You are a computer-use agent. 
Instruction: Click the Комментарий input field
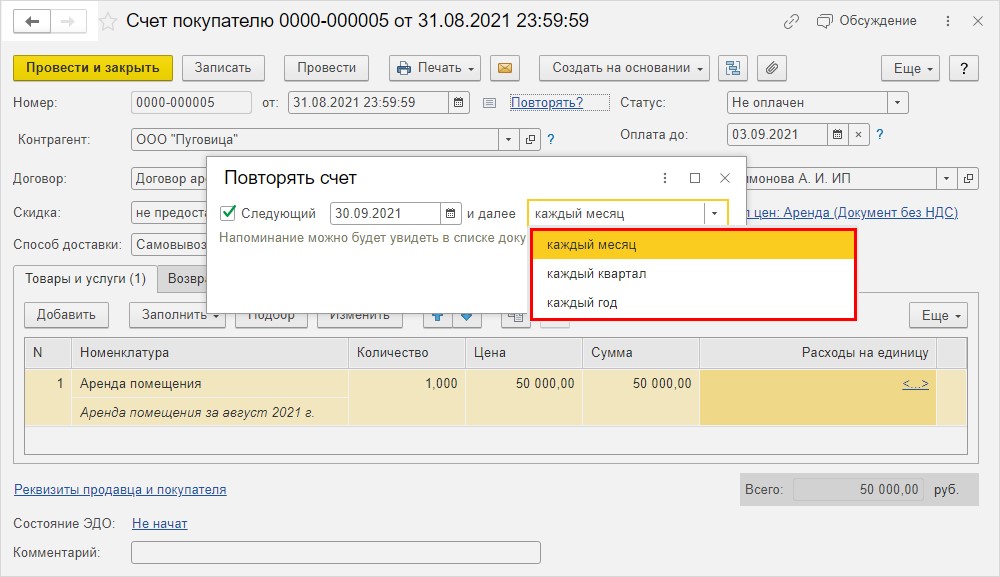[335, 553]
